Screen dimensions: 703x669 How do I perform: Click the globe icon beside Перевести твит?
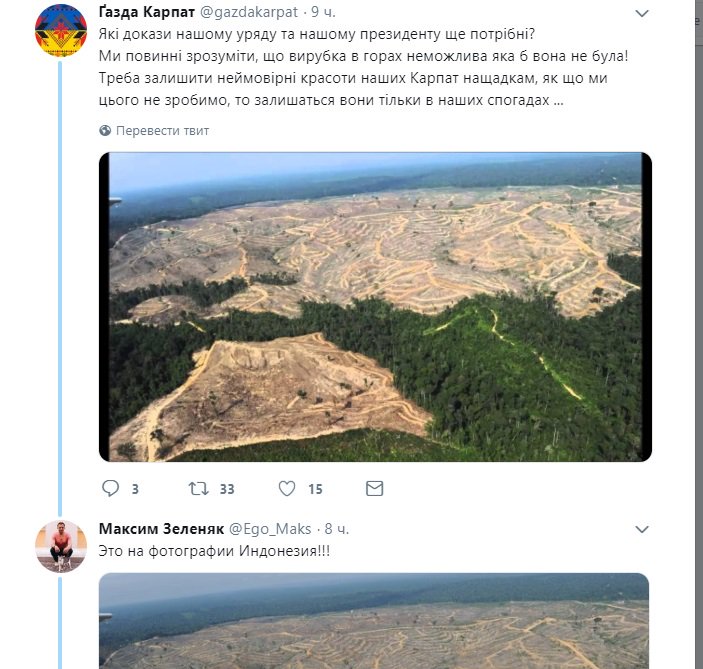tap(106, 131)
